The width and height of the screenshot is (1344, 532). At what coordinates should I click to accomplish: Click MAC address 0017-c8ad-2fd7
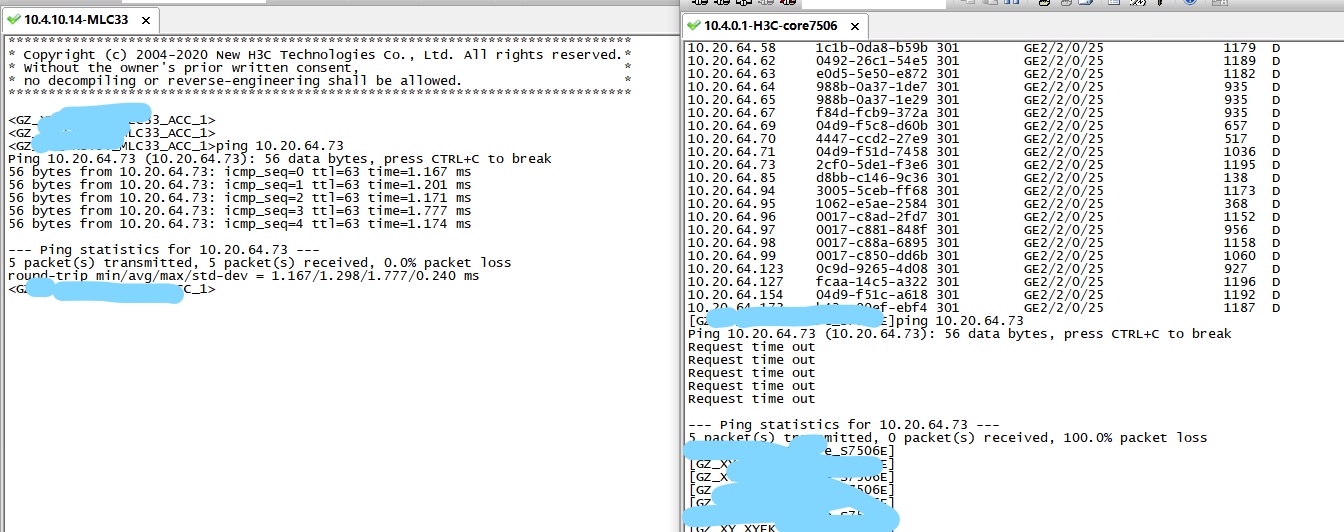point(872,217)
